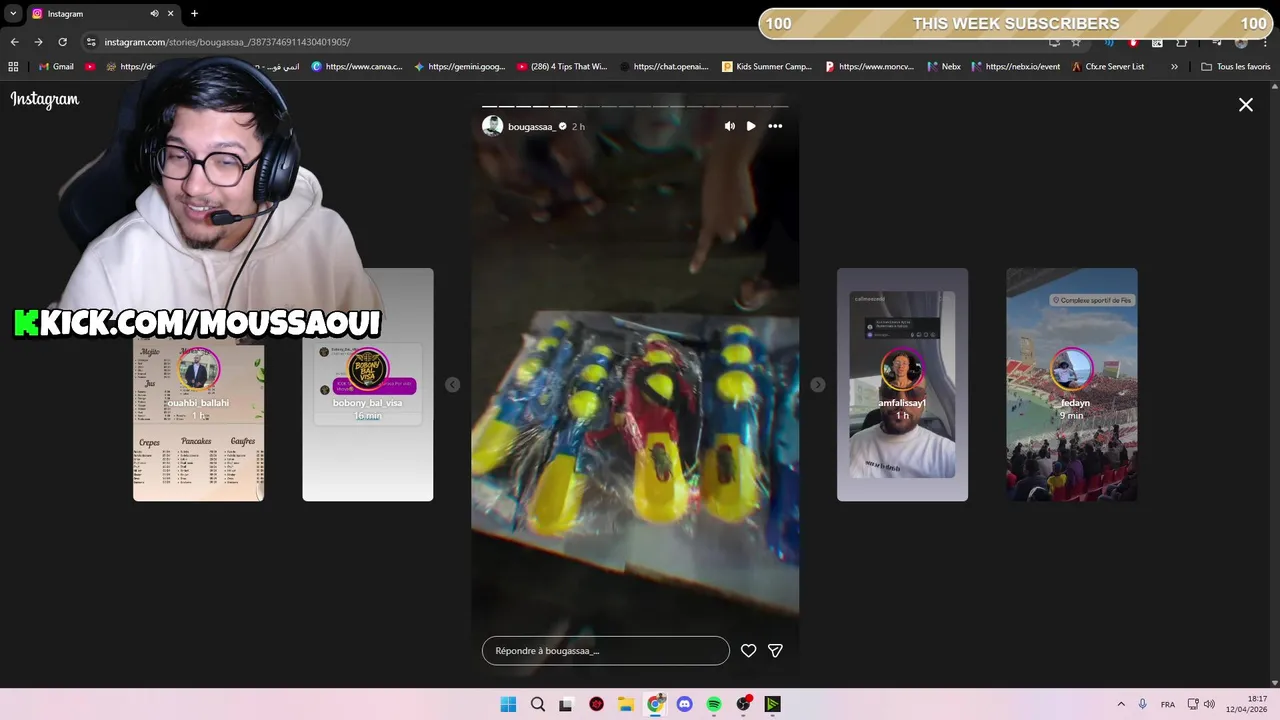Screen dimensions: 1280x720
Task: Open the 'Kids Summer Camp...' bookmark
Action: 767,67
